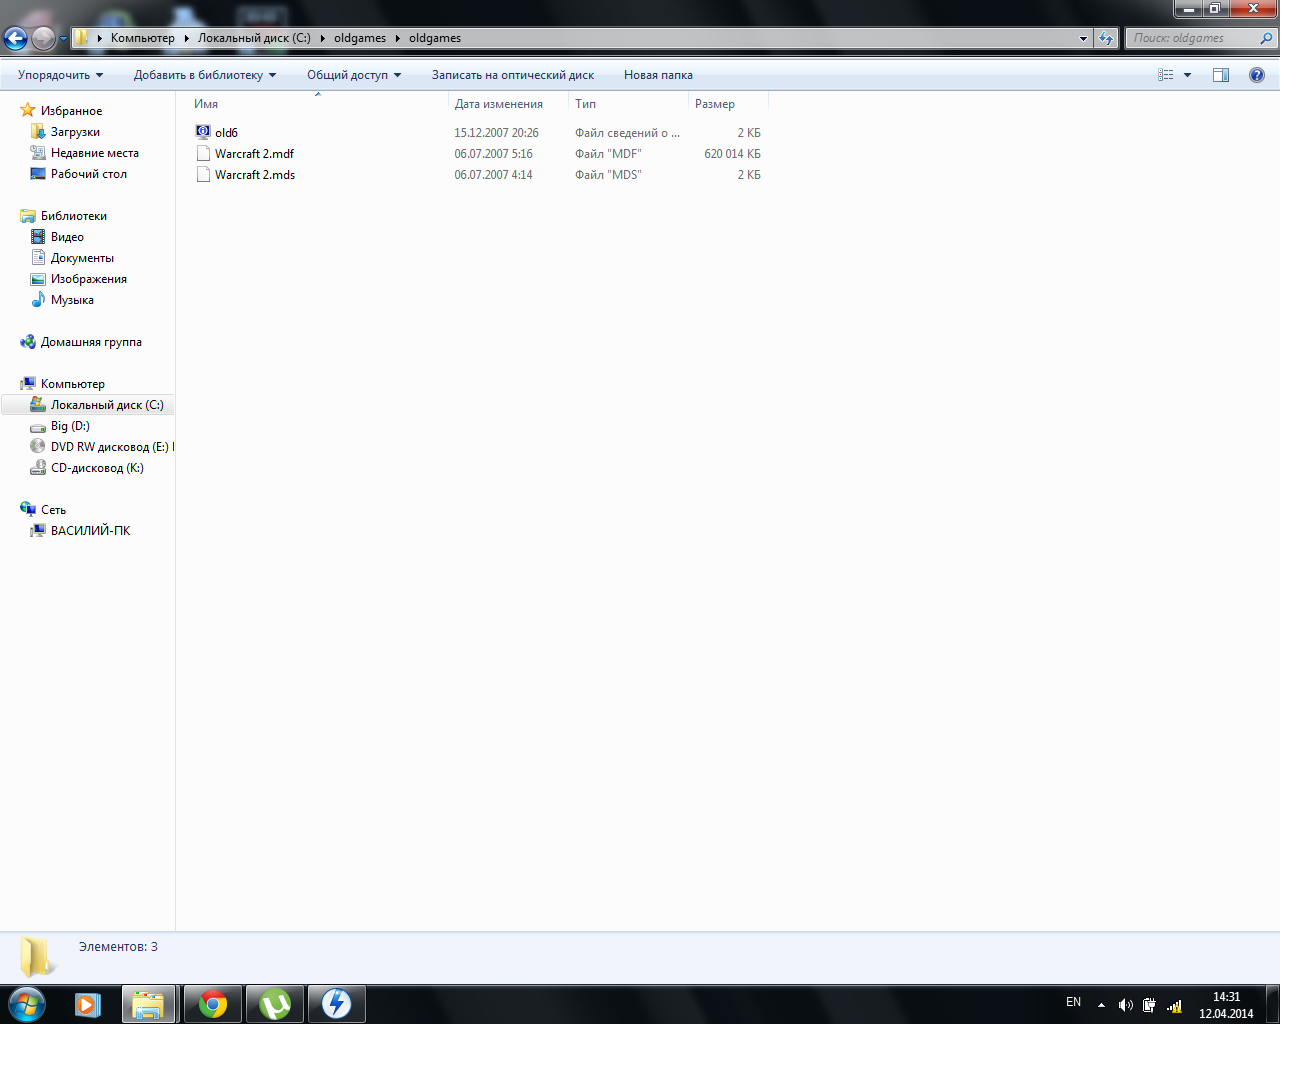
Task: Select the file name 'Warcraft 2.mds'
Action: pyautogui.click(x=255, y=175)
